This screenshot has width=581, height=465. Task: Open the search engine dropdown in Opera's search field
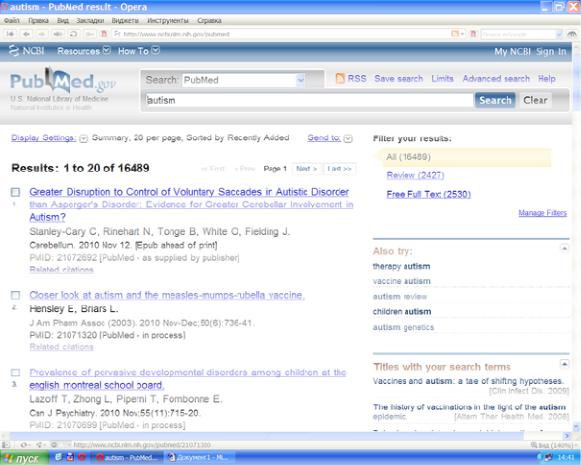click(558, 34)
